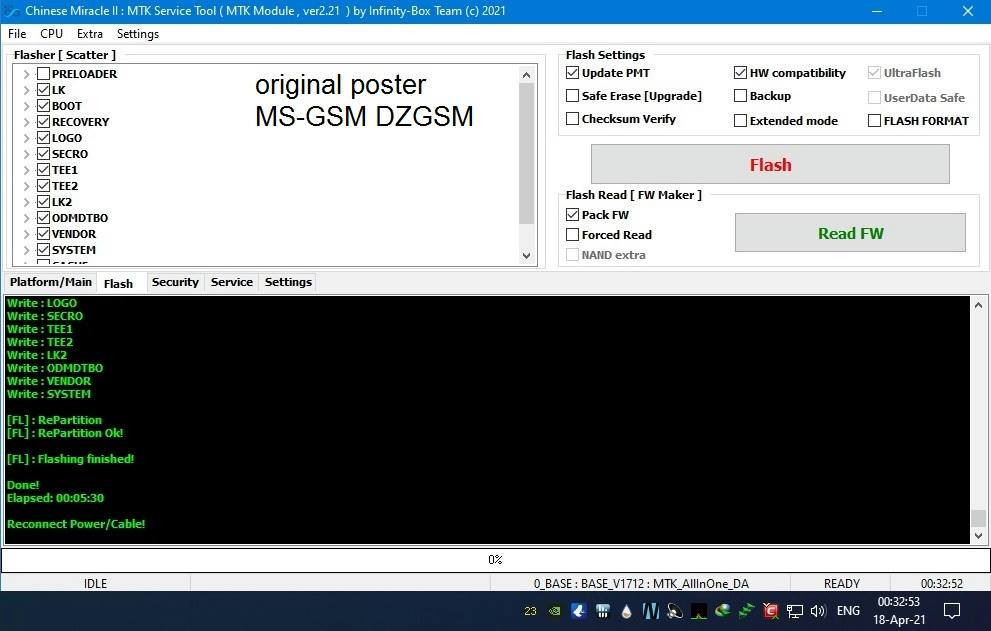Viewport: 991px width, 631px height.
Task: Expand the TEE1 tree node
Action: pos(26,170)
